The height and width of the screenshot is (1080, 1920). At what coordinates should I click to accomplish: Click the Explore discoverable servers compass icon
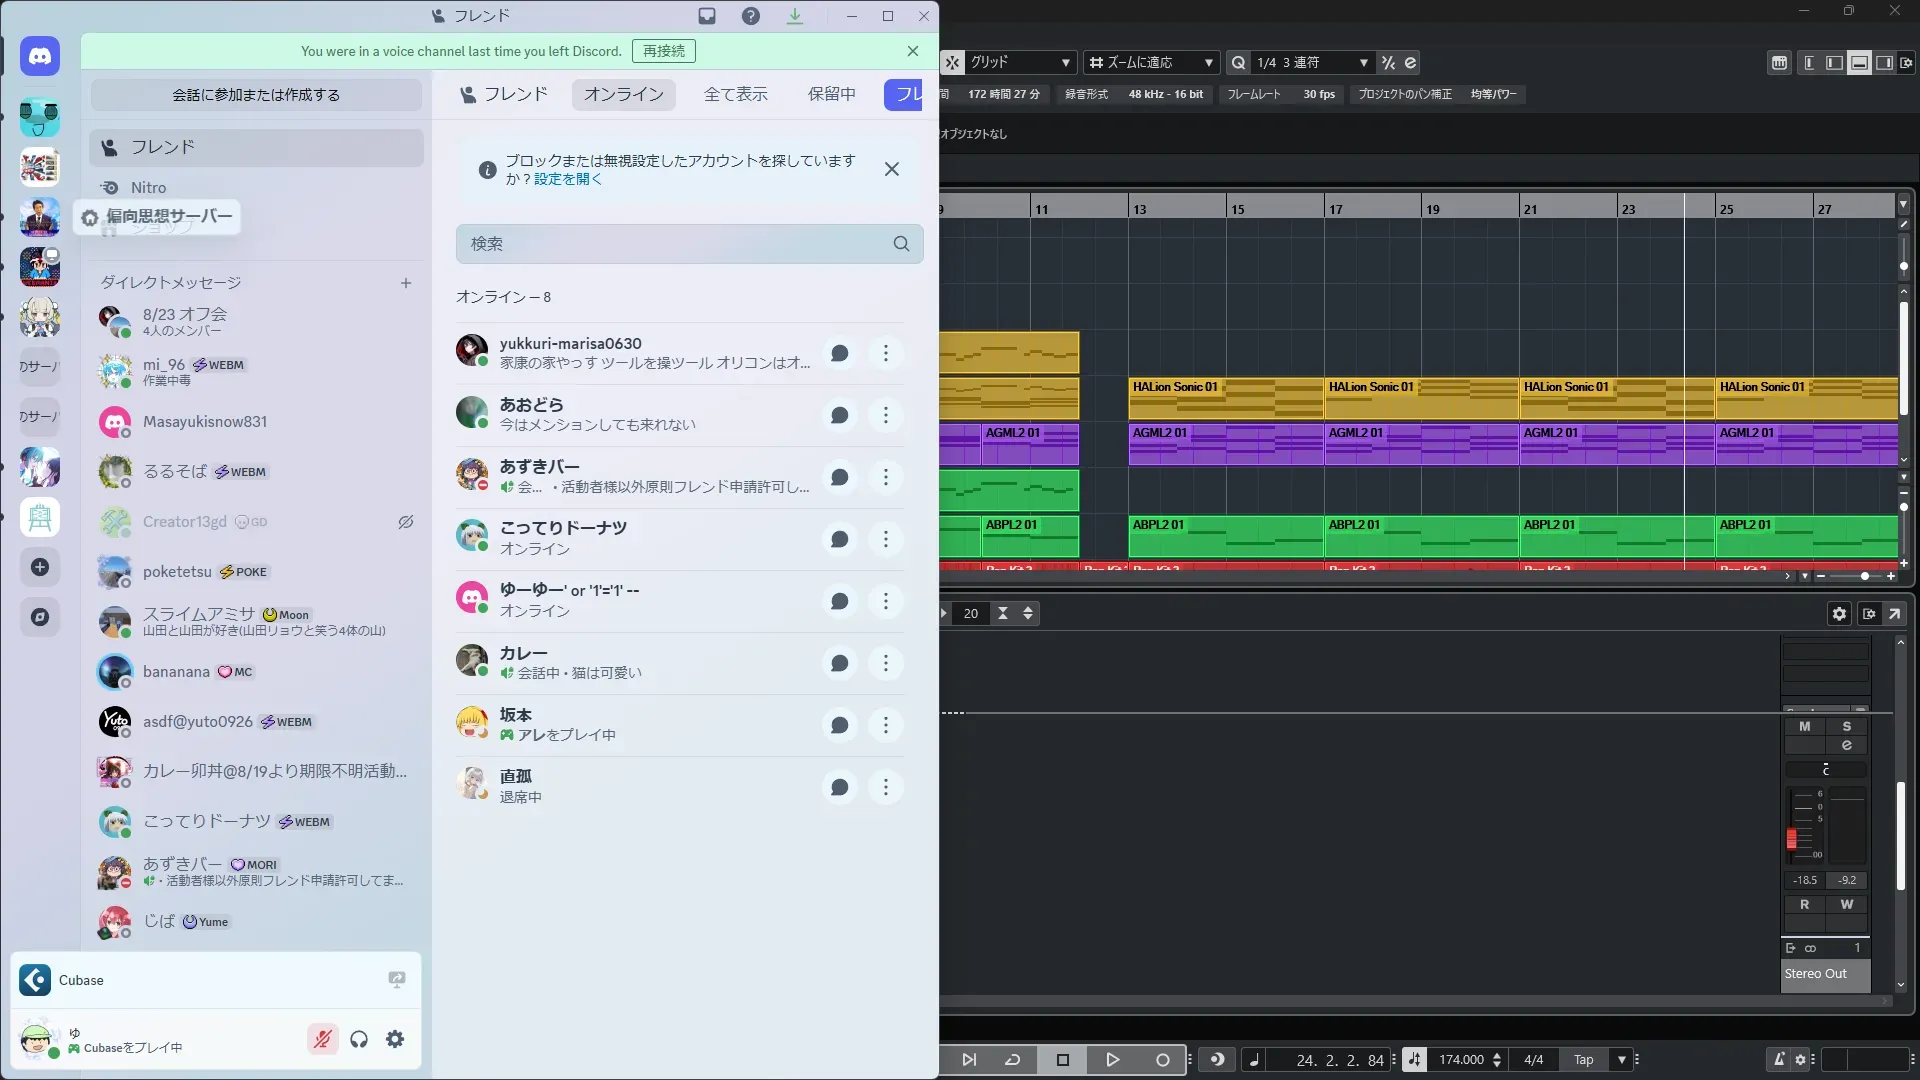[x=40, y=617]
